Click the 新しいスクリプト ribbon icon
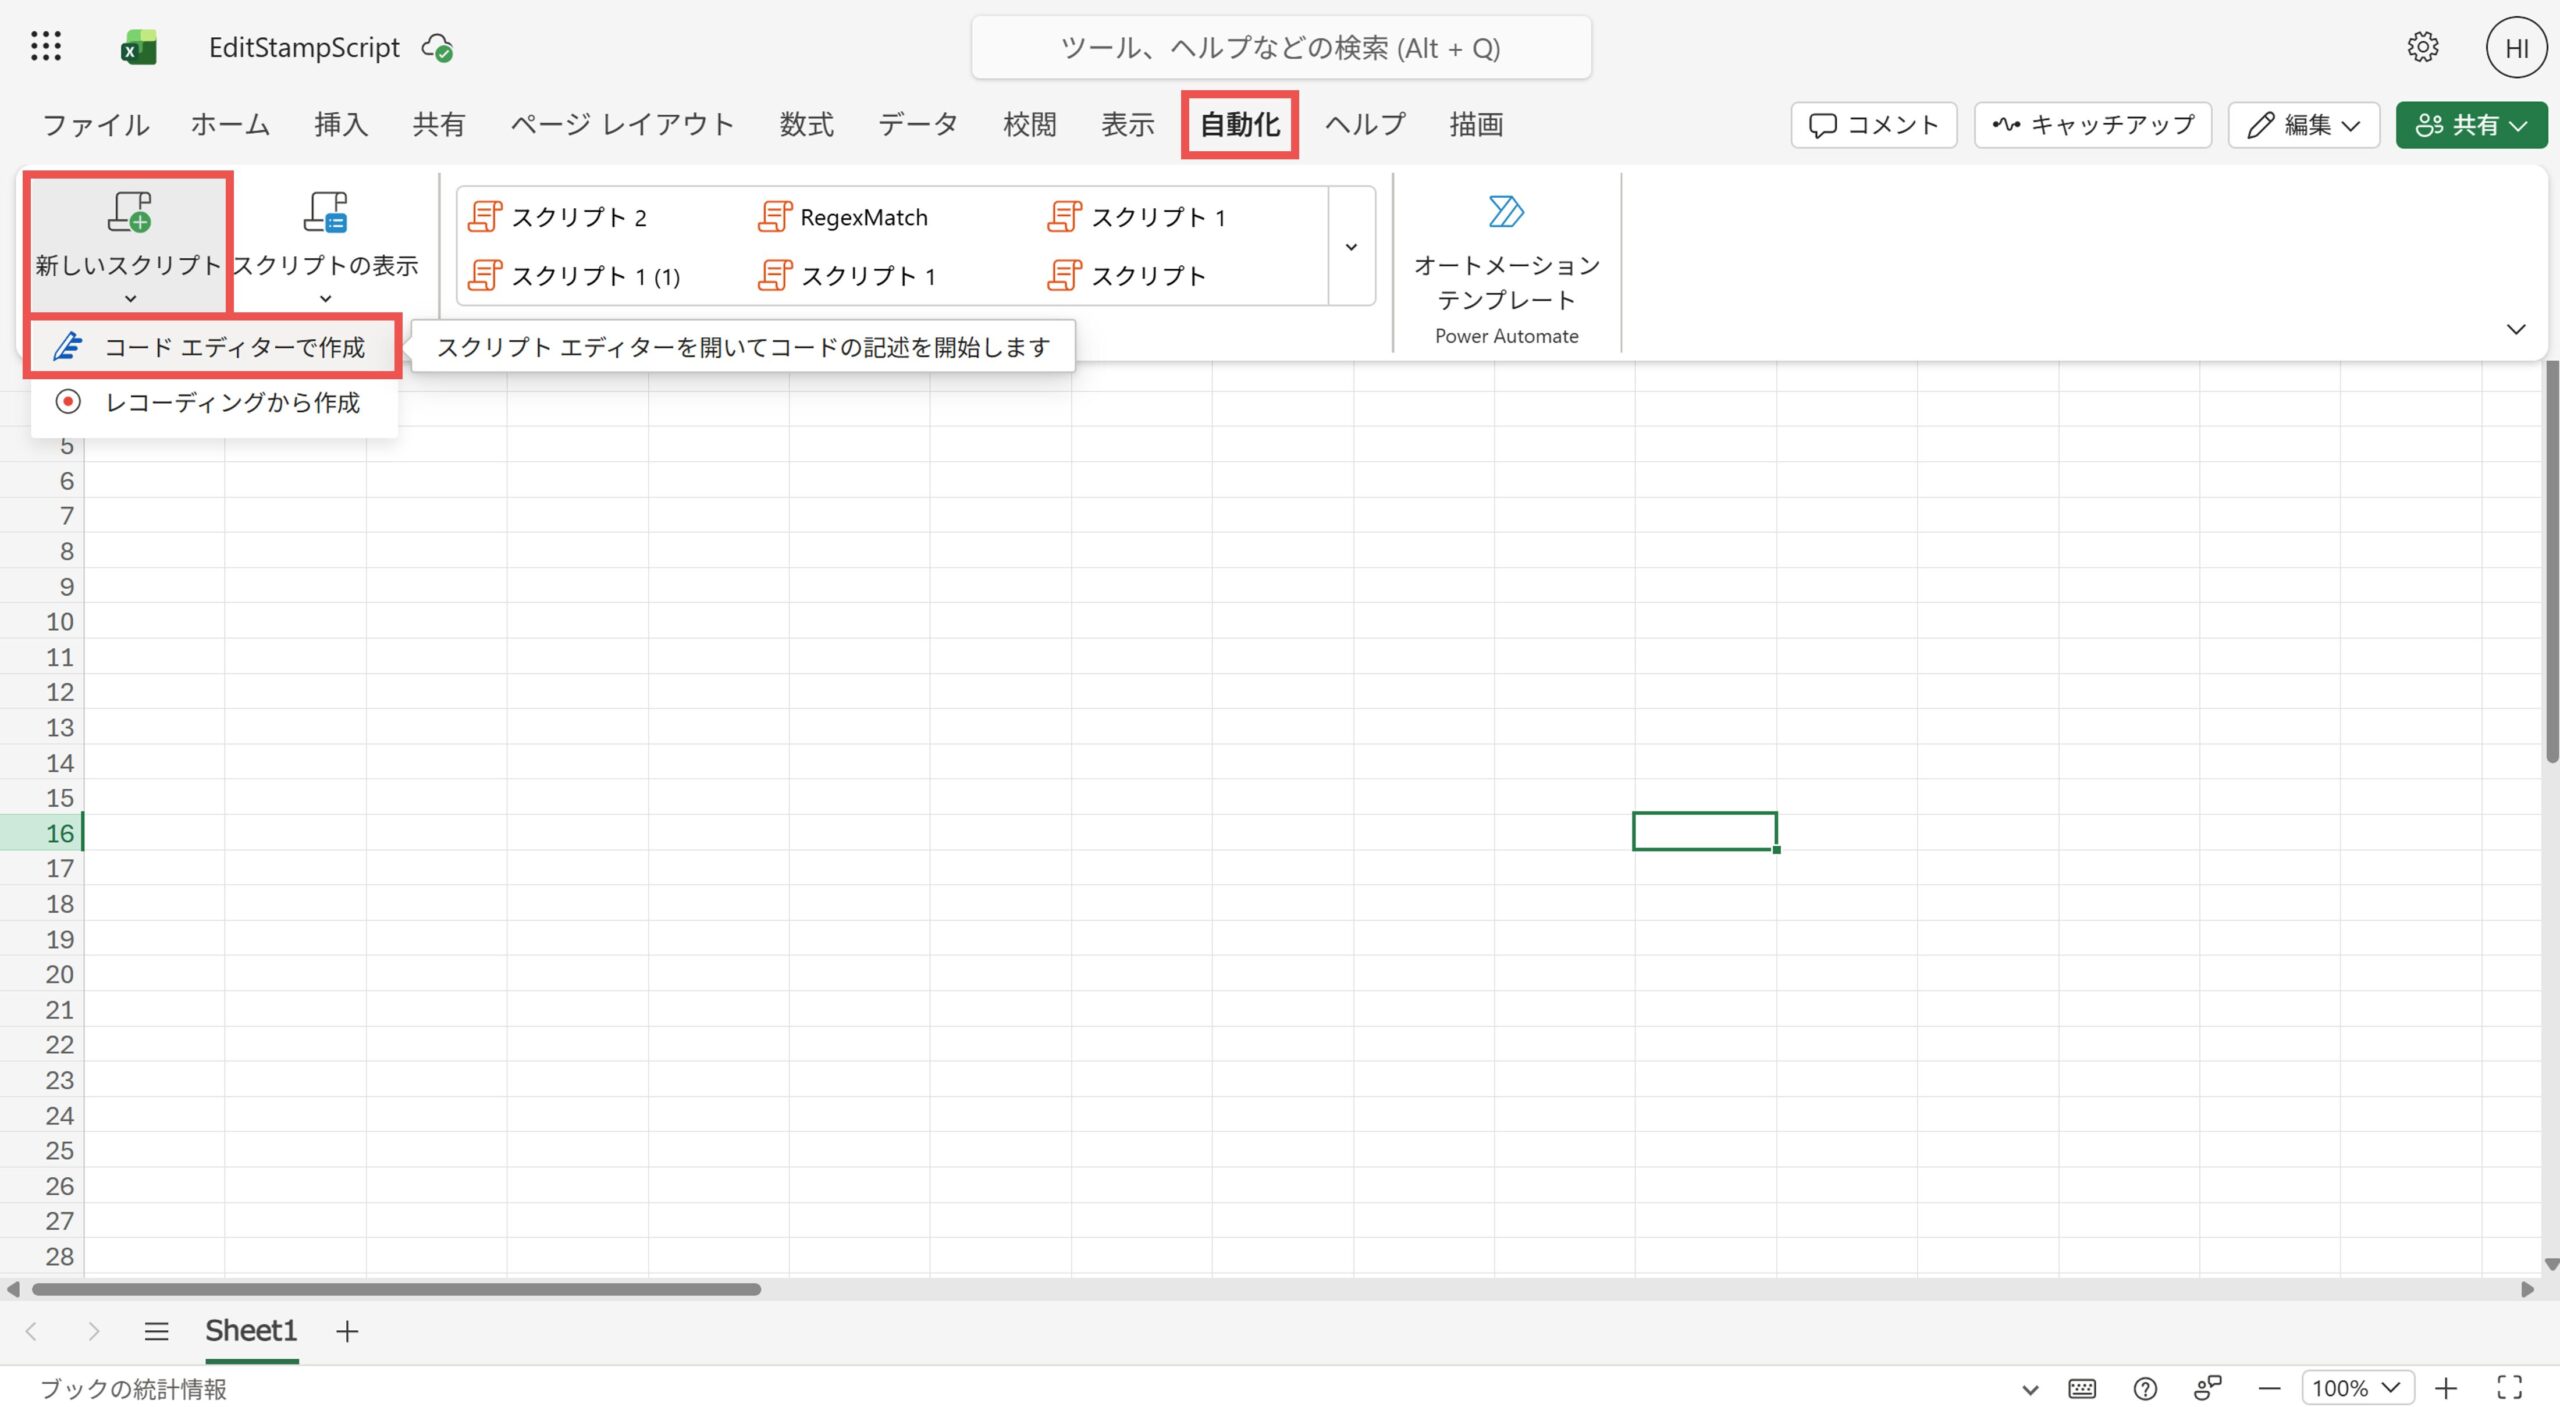Viewport: 2560px width, 1407px height. [128, 213]
